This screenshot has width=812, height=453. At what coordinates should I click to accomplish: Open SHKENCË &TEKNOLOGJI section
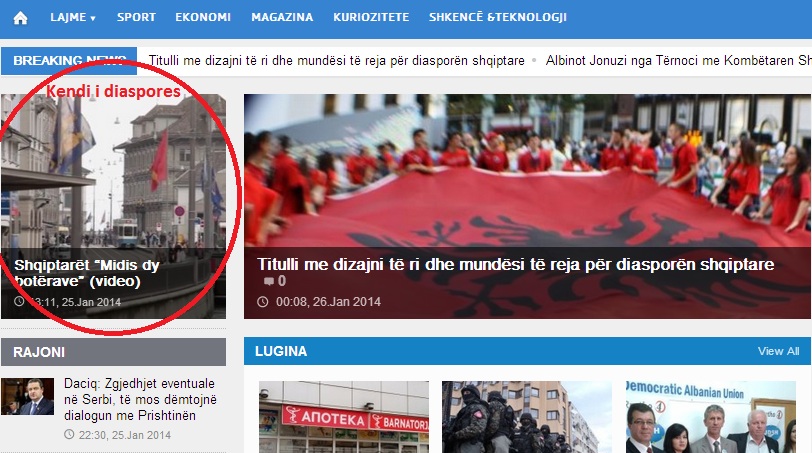[498, 17]
